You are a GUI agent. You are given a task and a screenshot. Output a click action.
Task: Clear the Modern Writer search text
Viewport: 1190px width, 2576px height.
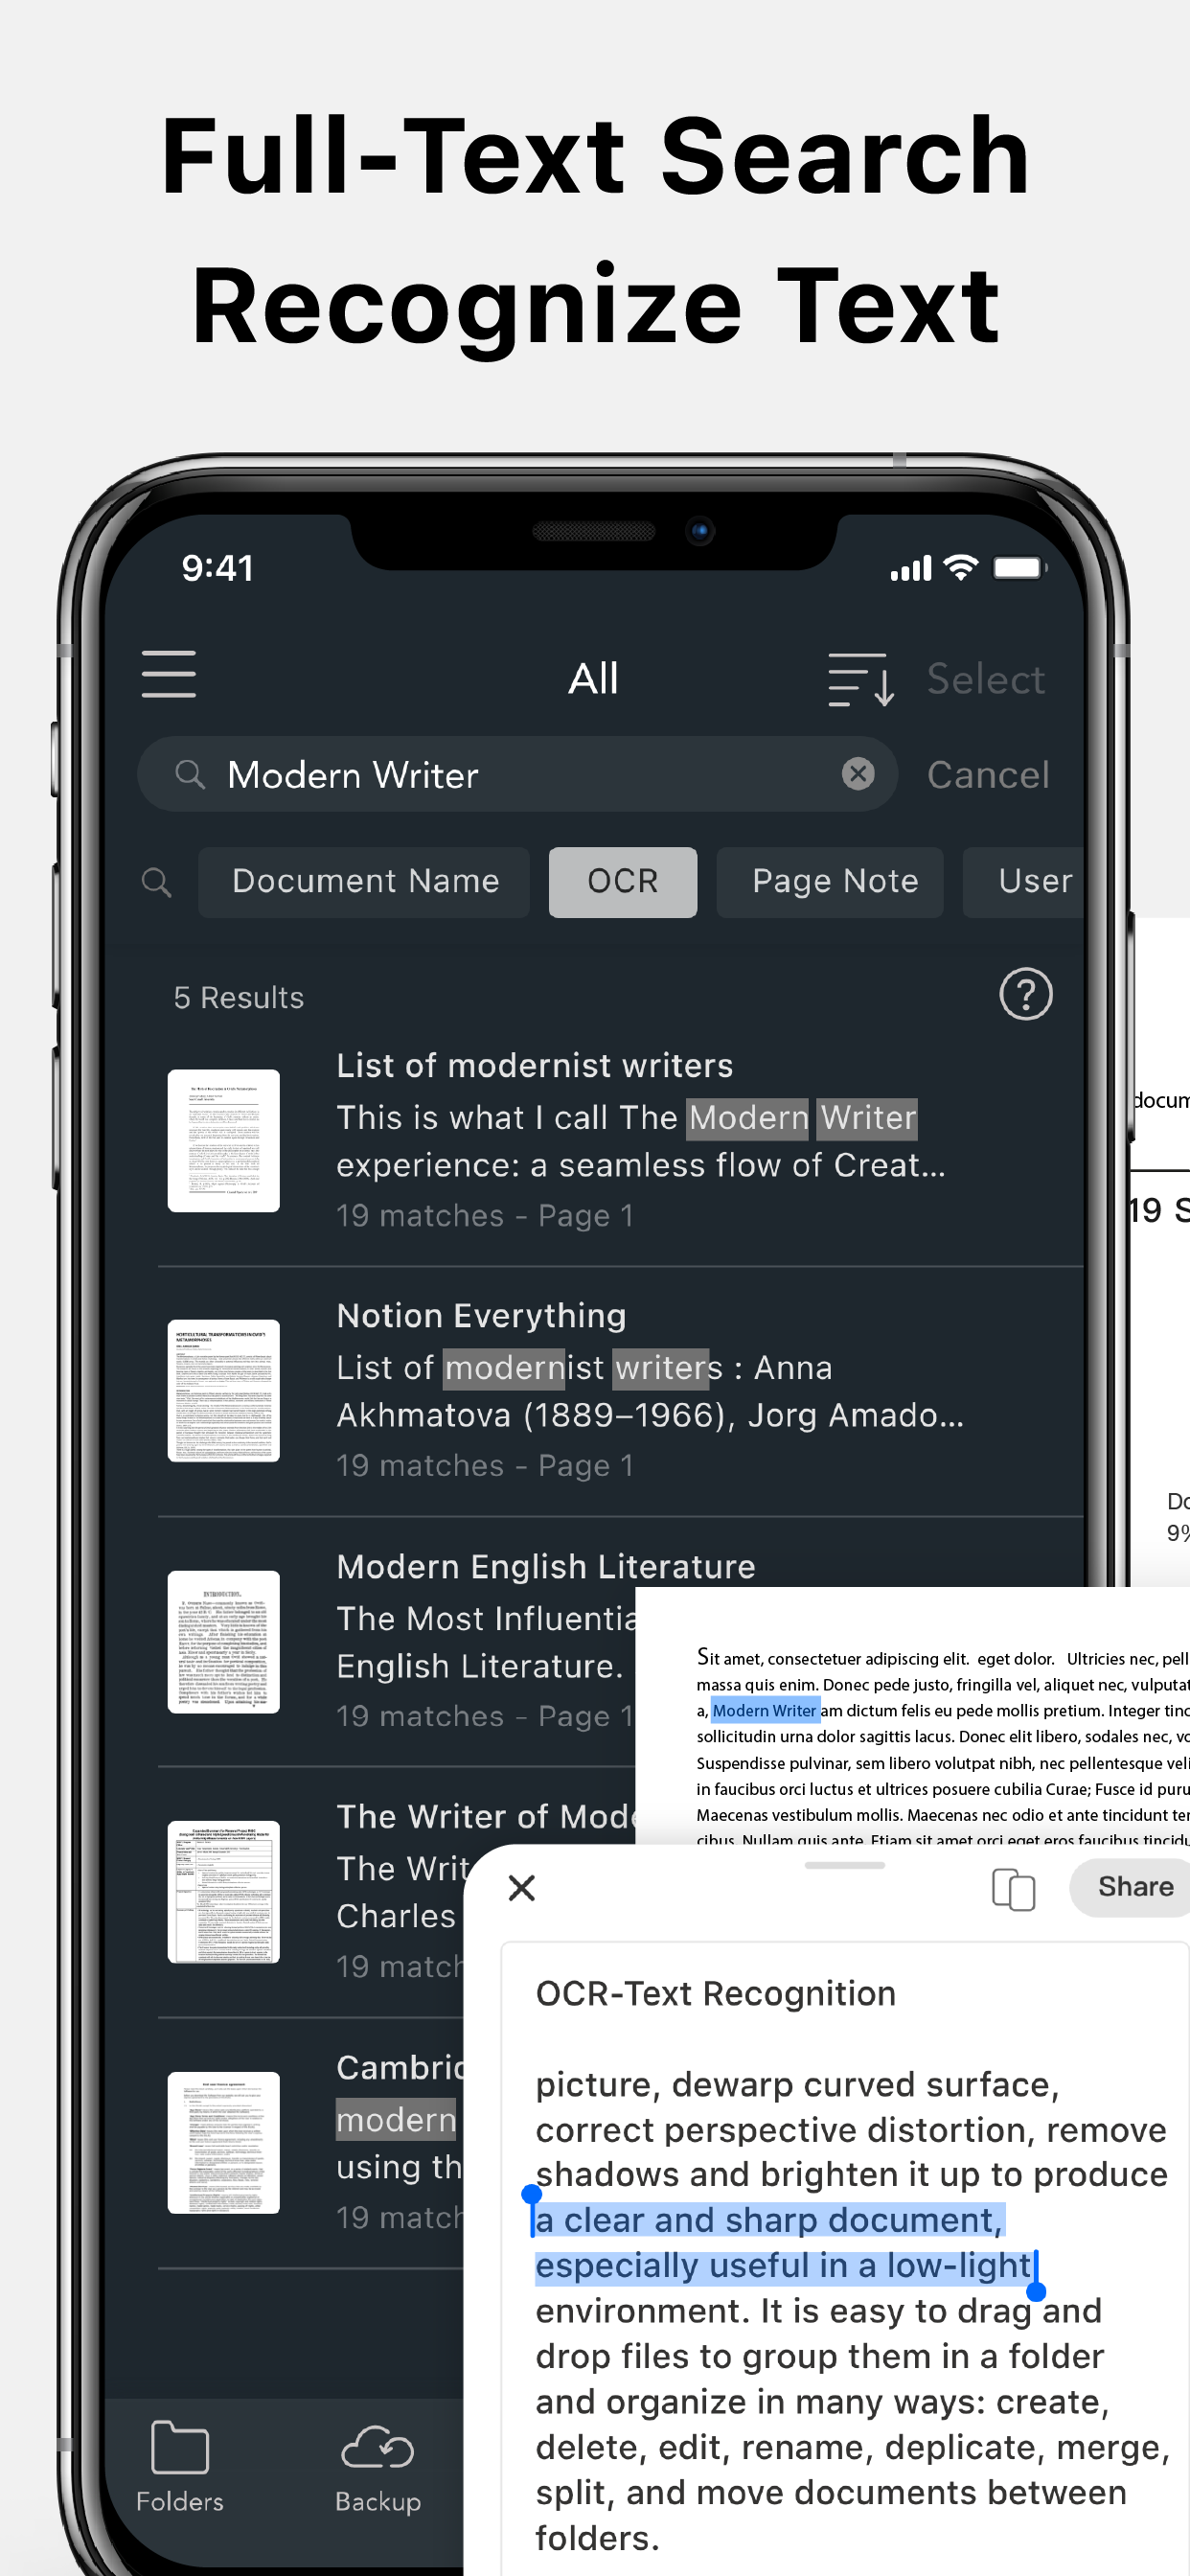(858, 773)
